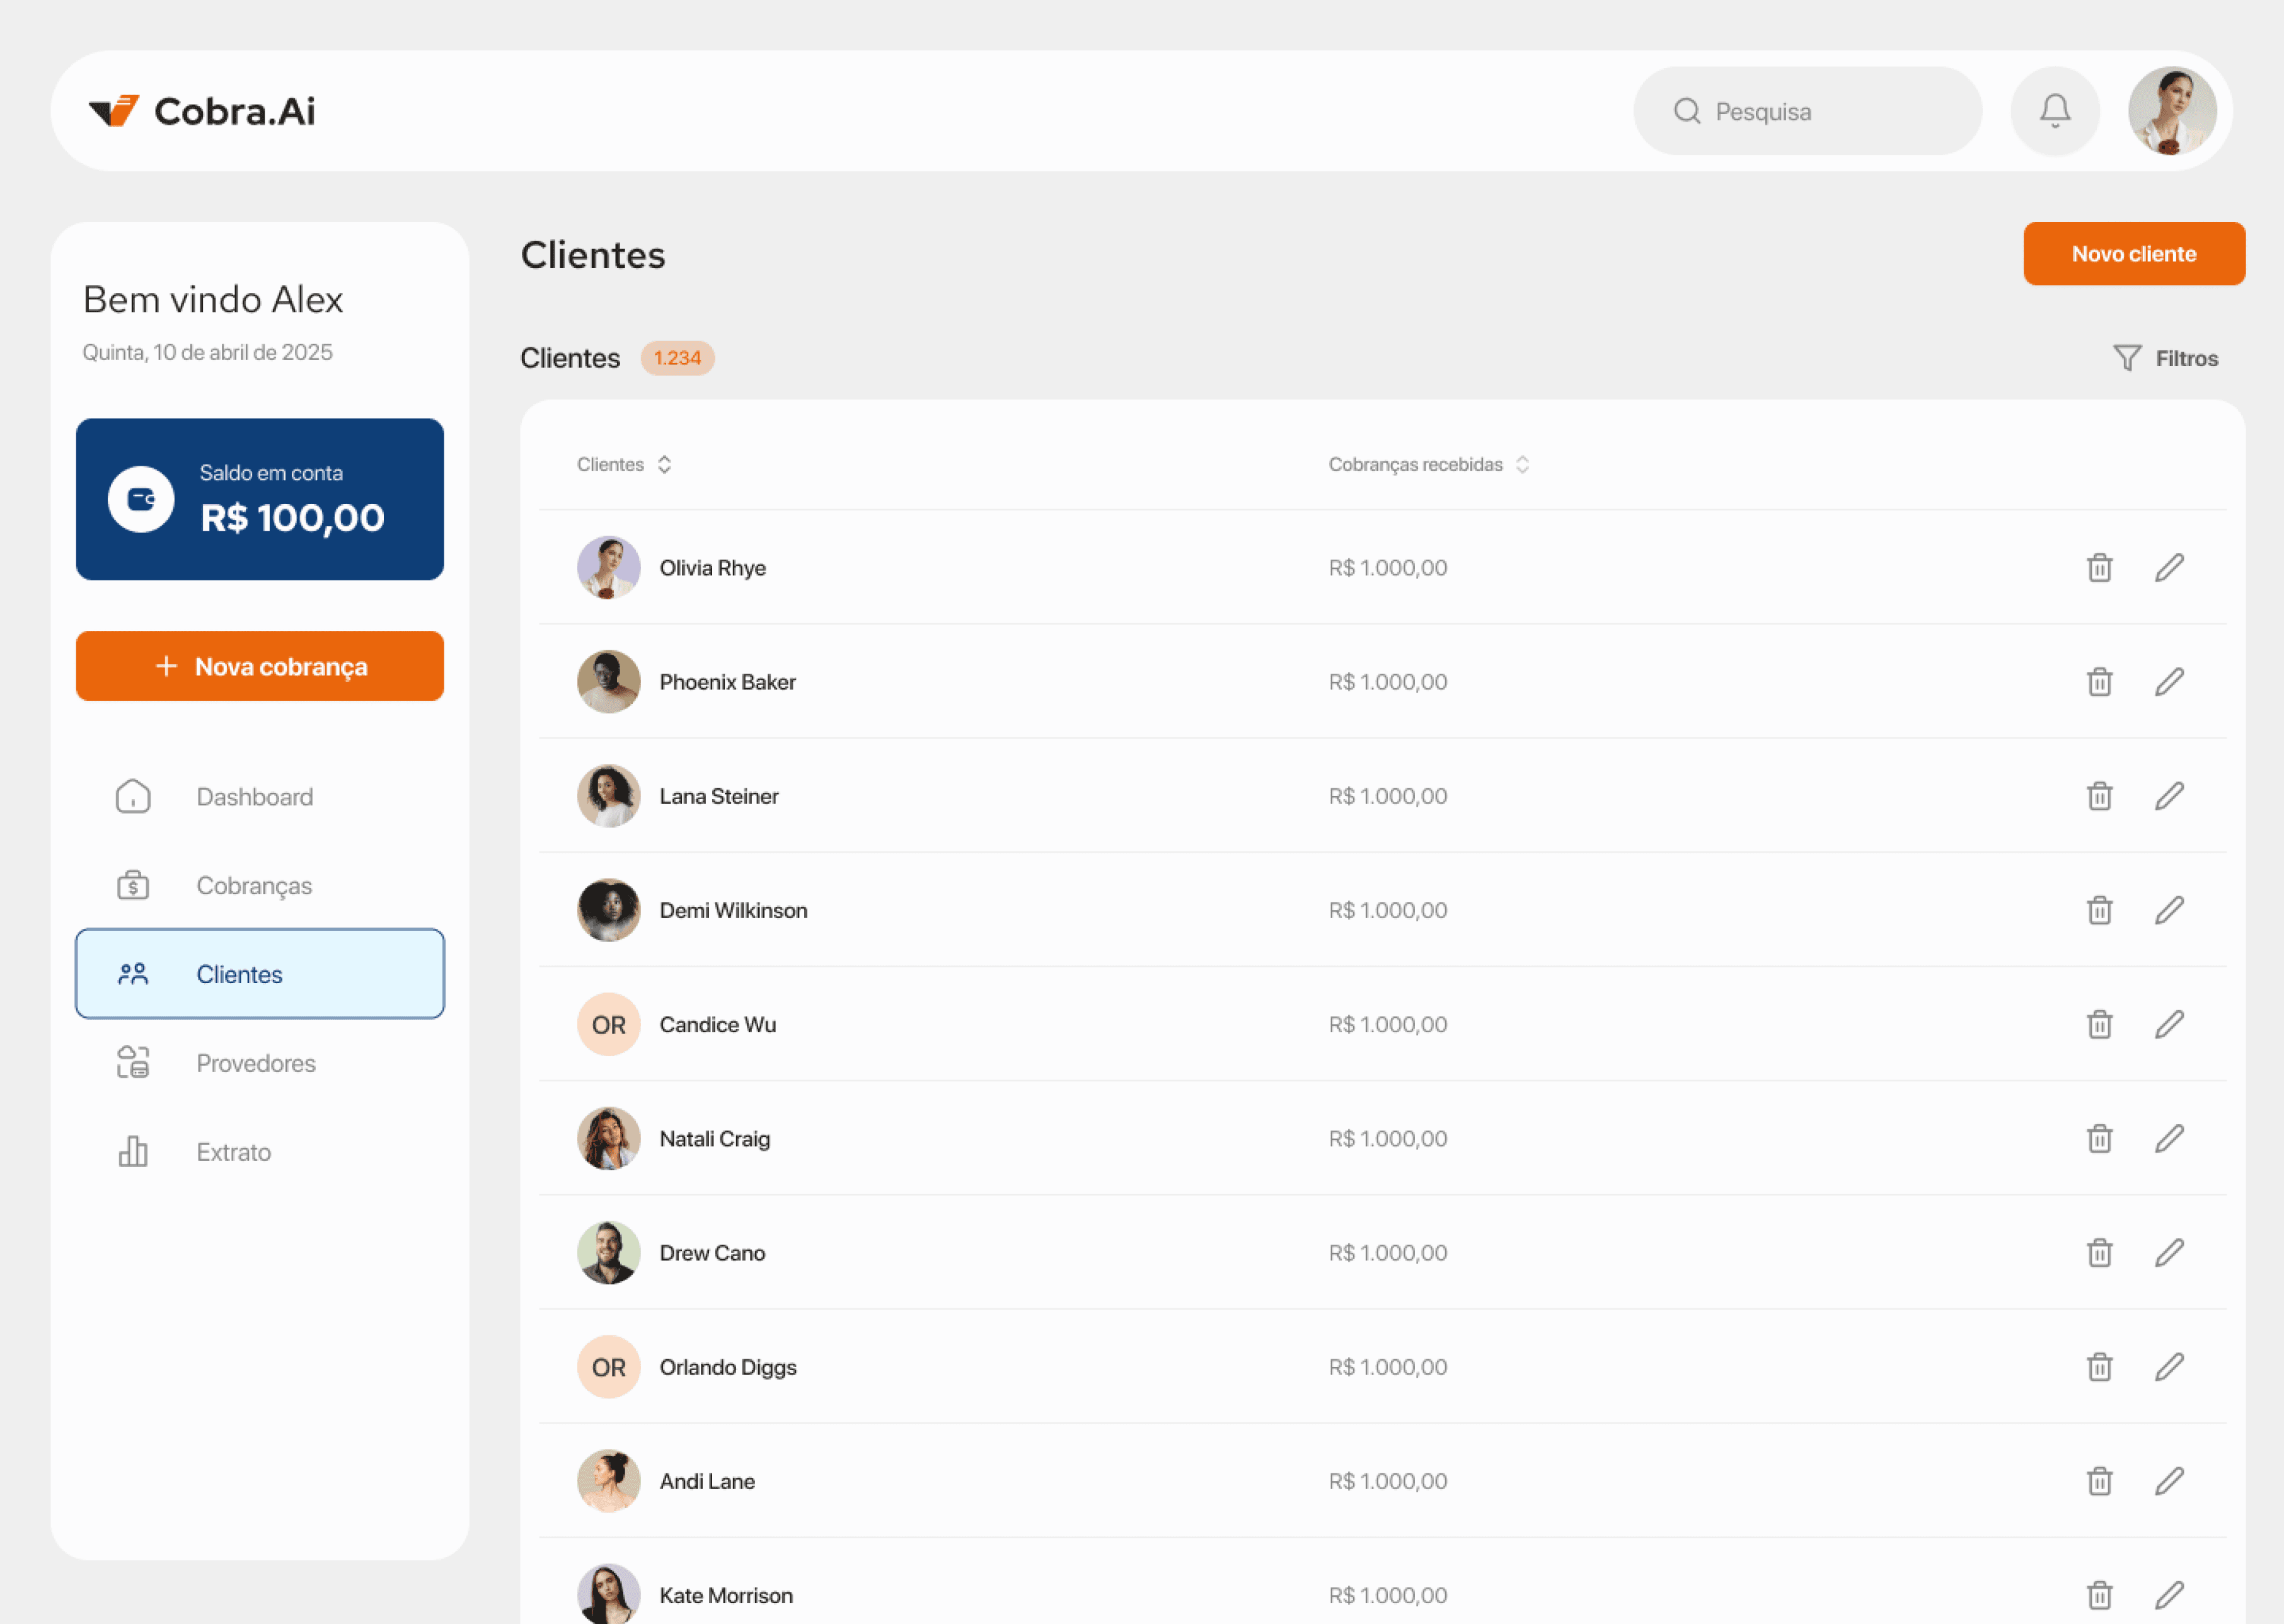Click the Nova cobrança button
2284x1624 pixels.
tap(260, 666)
